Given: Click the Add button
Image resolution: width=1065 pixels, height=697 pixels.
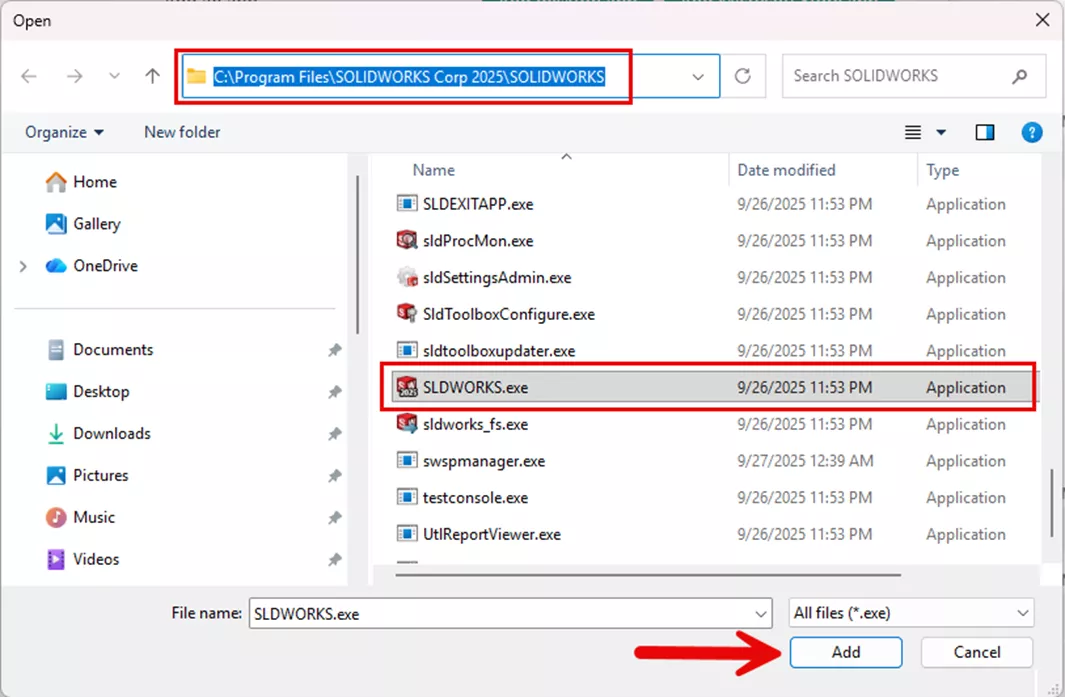Looking at the screenshot, I should pos(845,652).
